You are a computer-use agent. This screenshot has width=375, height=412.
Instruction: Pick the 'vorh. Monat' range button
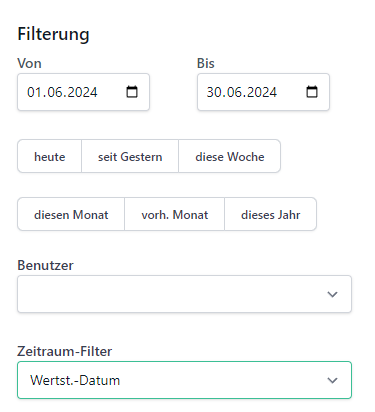point(175,214)
